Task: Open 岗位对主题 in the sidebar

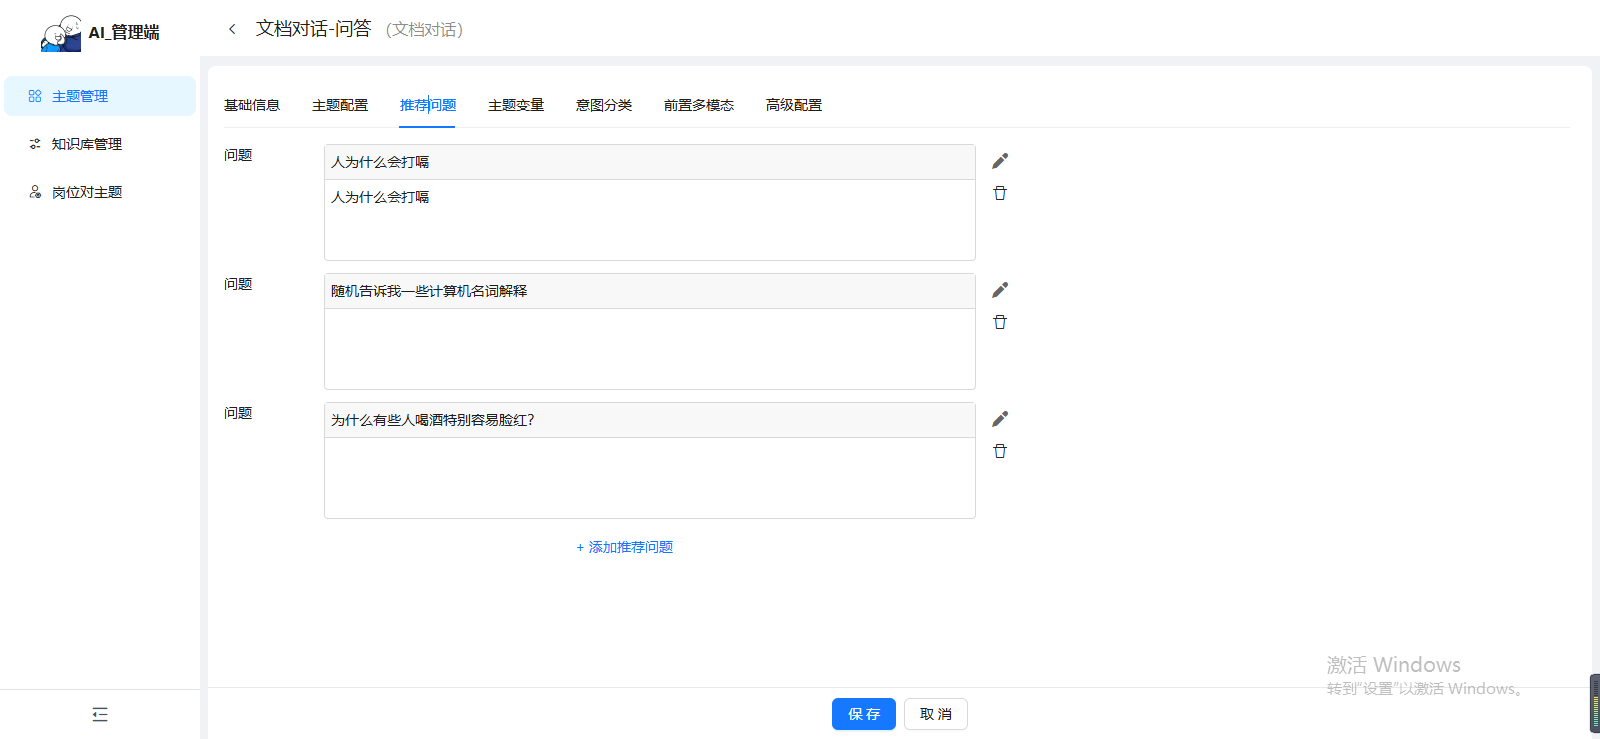Action: [x=87, y=192]
